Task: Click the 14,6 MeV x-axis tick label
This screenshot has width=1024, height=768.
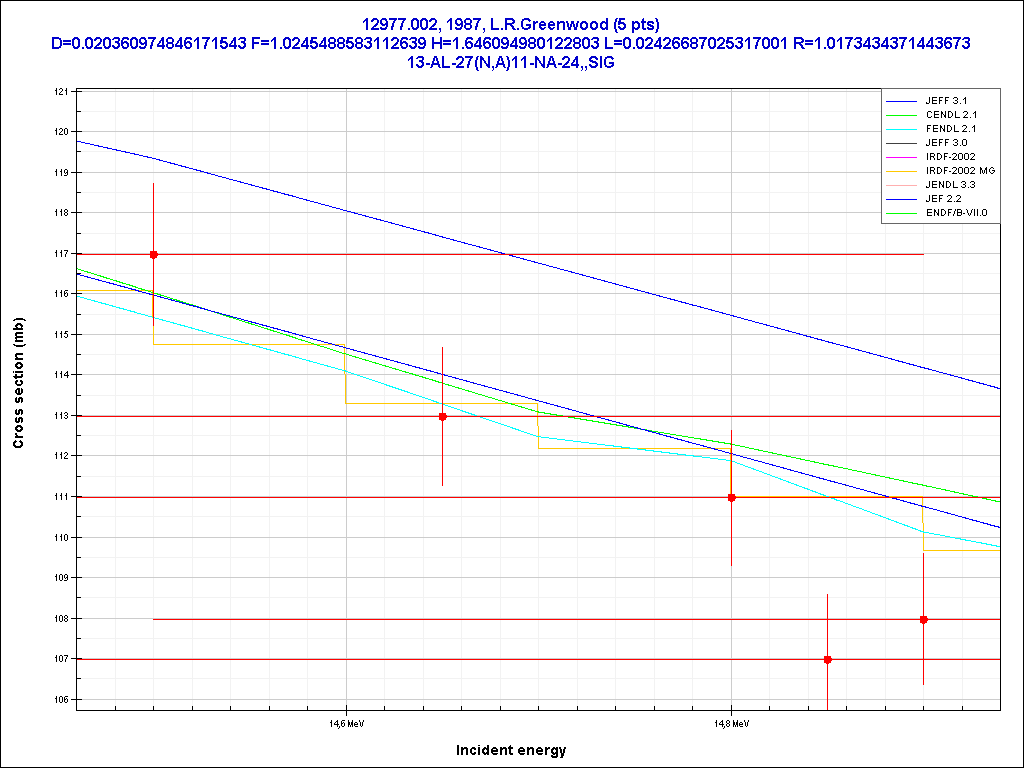Action: pyautogui.click(x=346, y=723)
